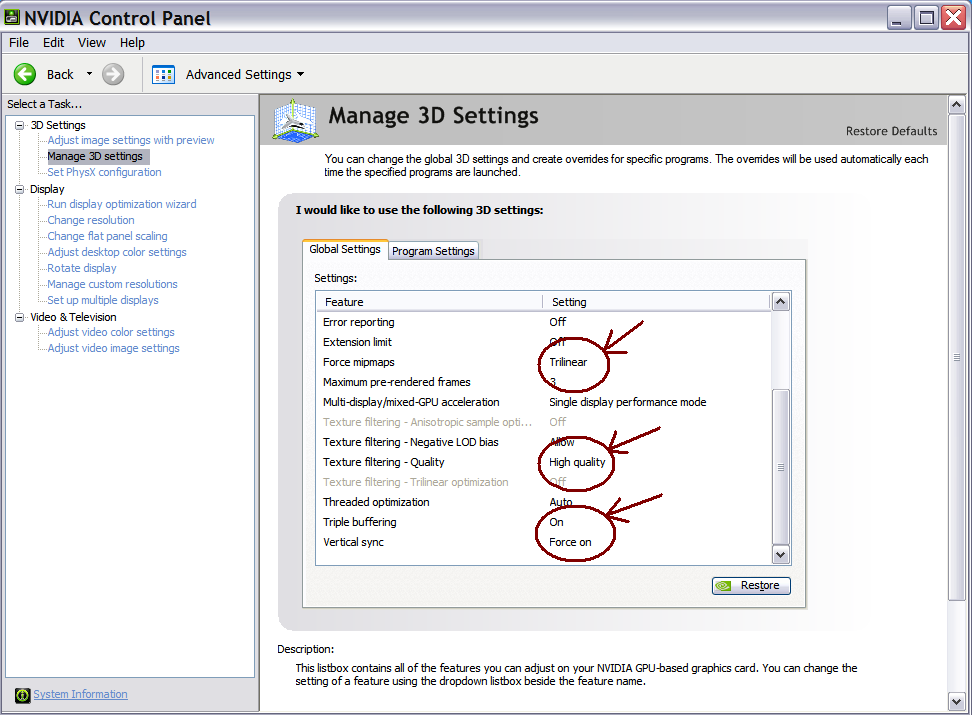Select Texture filtering - Quality row
972x715 pixels.
point(543,462)
